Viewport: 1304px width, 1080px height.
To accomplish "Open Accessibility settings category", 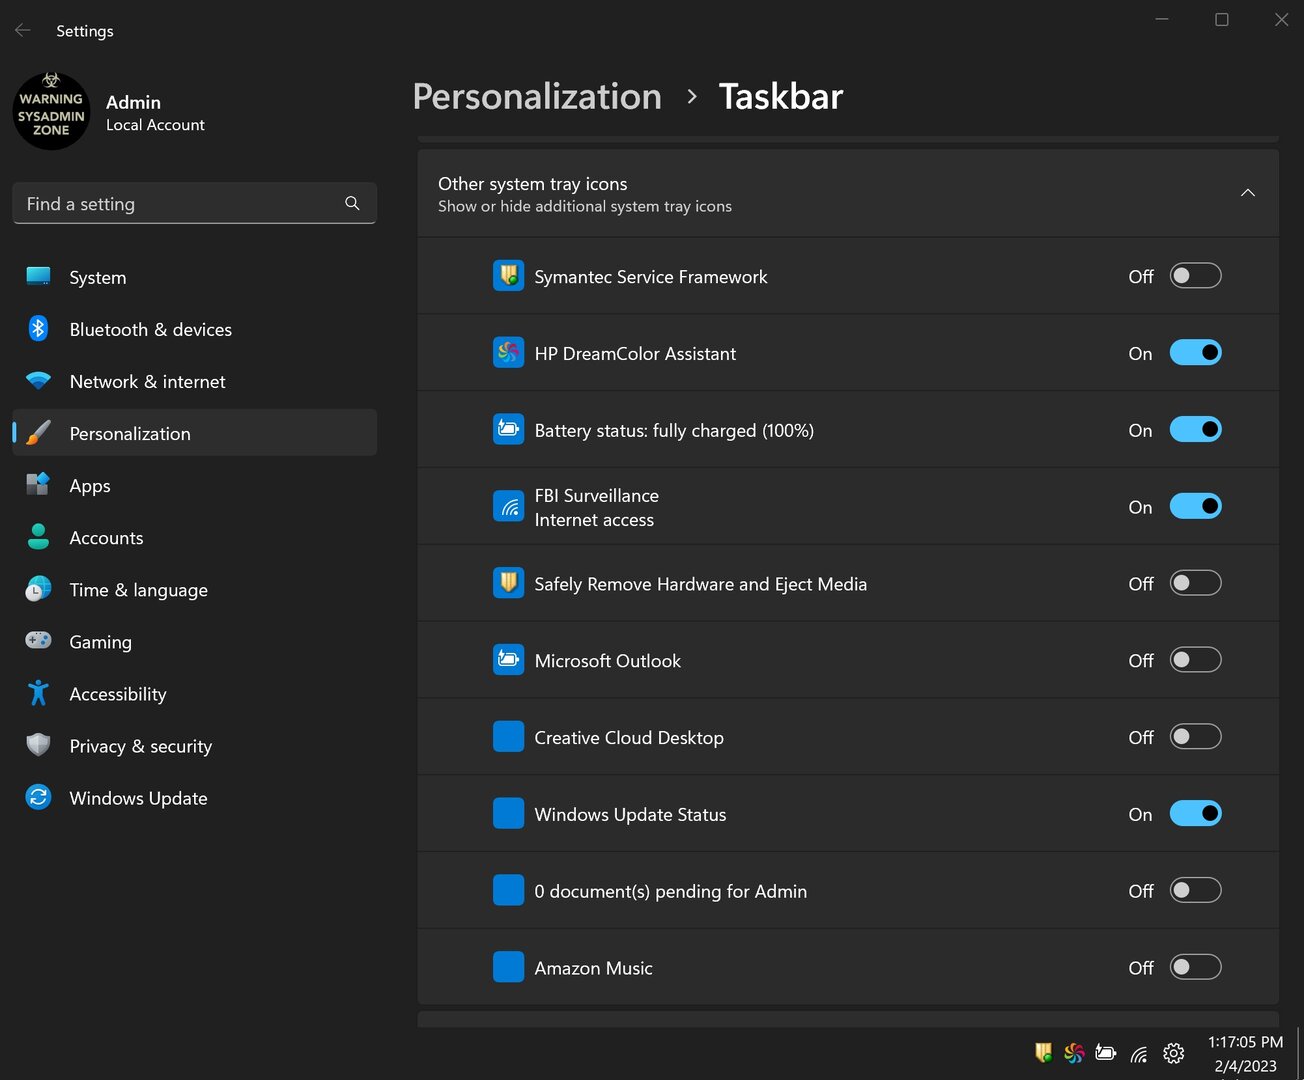I will pos(195,693).
